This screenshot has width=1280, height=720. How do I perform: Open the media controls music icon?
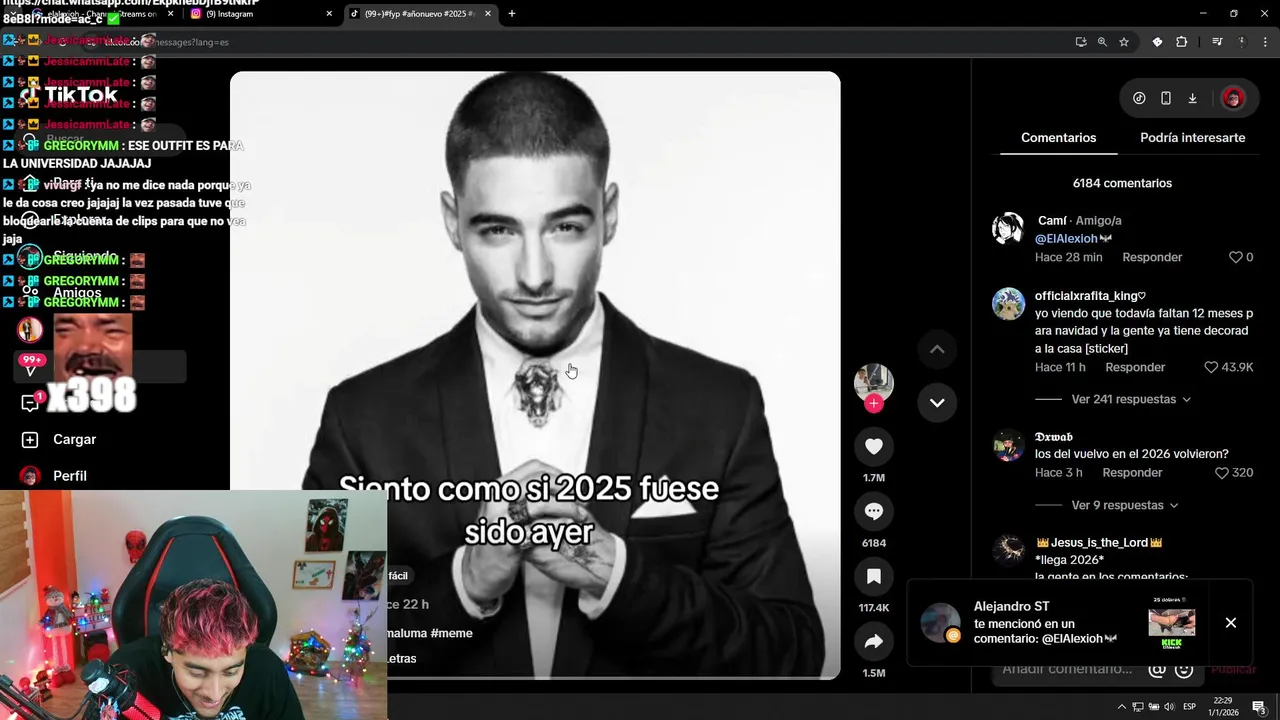(1217, 42)
